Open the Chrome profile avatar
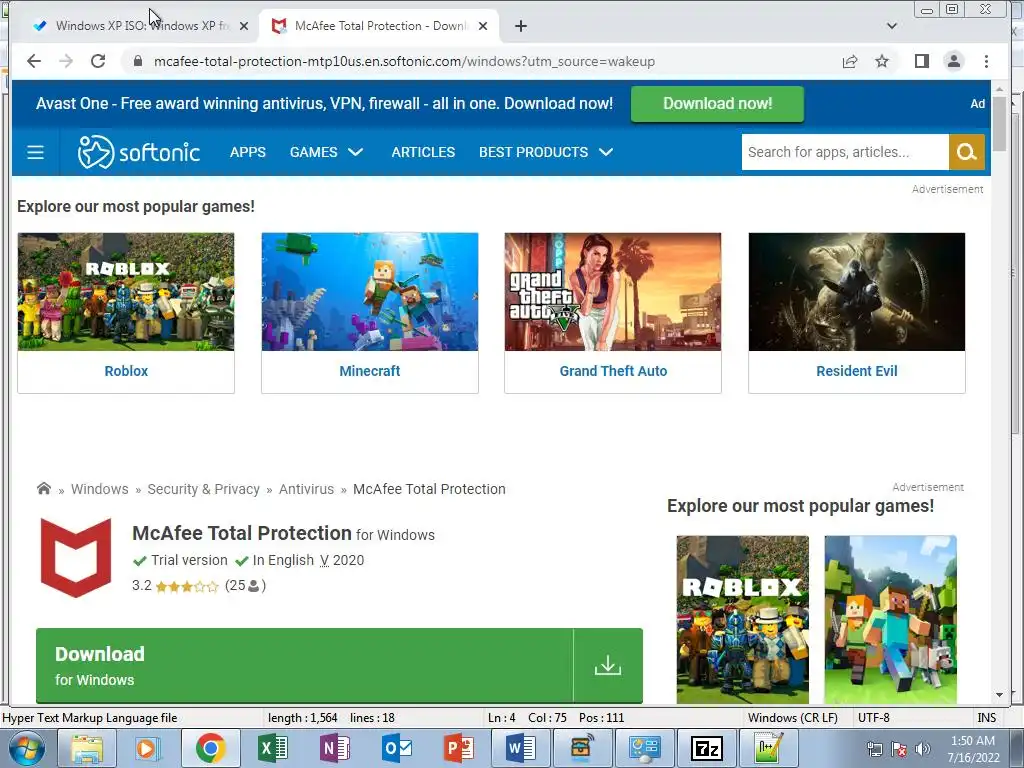 pos(953,61)
